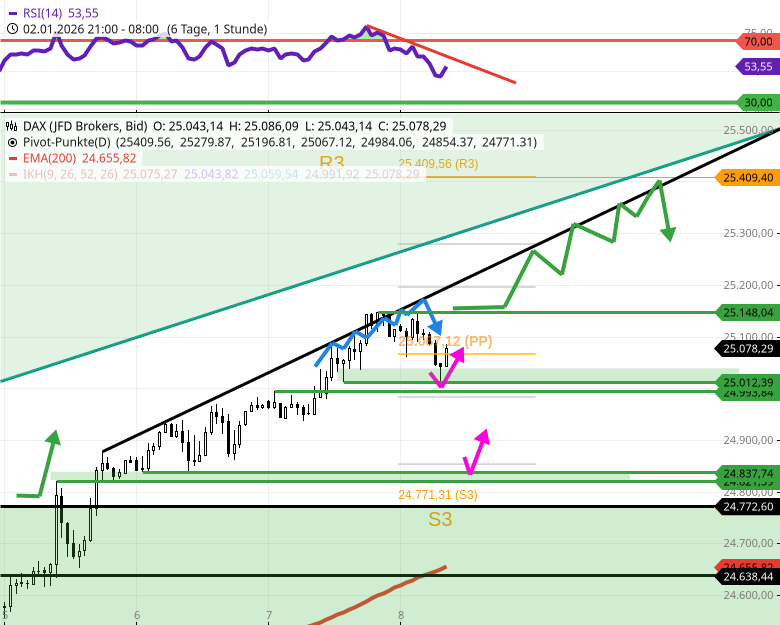Click the green up arrow at far left
This screenshot has height=625, width=780.
[52, 440]
